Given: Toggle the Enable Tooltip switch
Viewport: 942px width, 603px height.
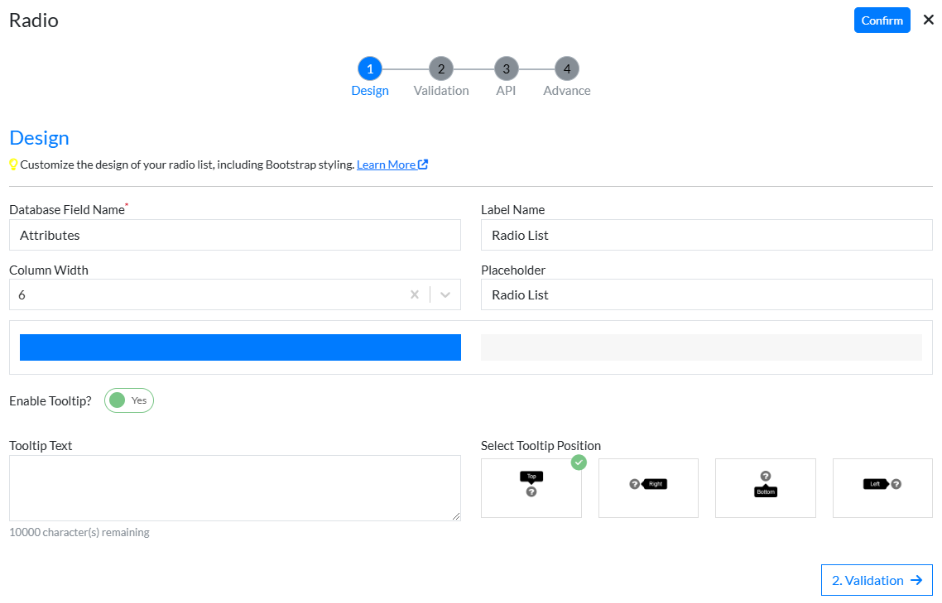Looking at the screenshot, I should (x=129, y=400).
